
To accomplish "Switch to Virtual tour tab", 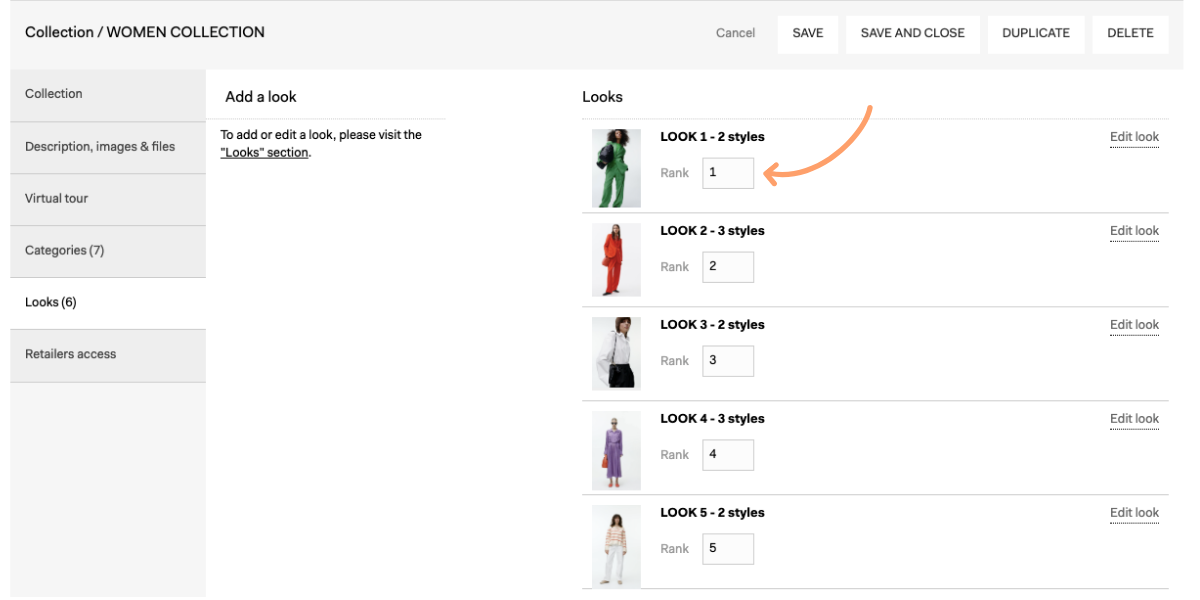I will point(108,199).
